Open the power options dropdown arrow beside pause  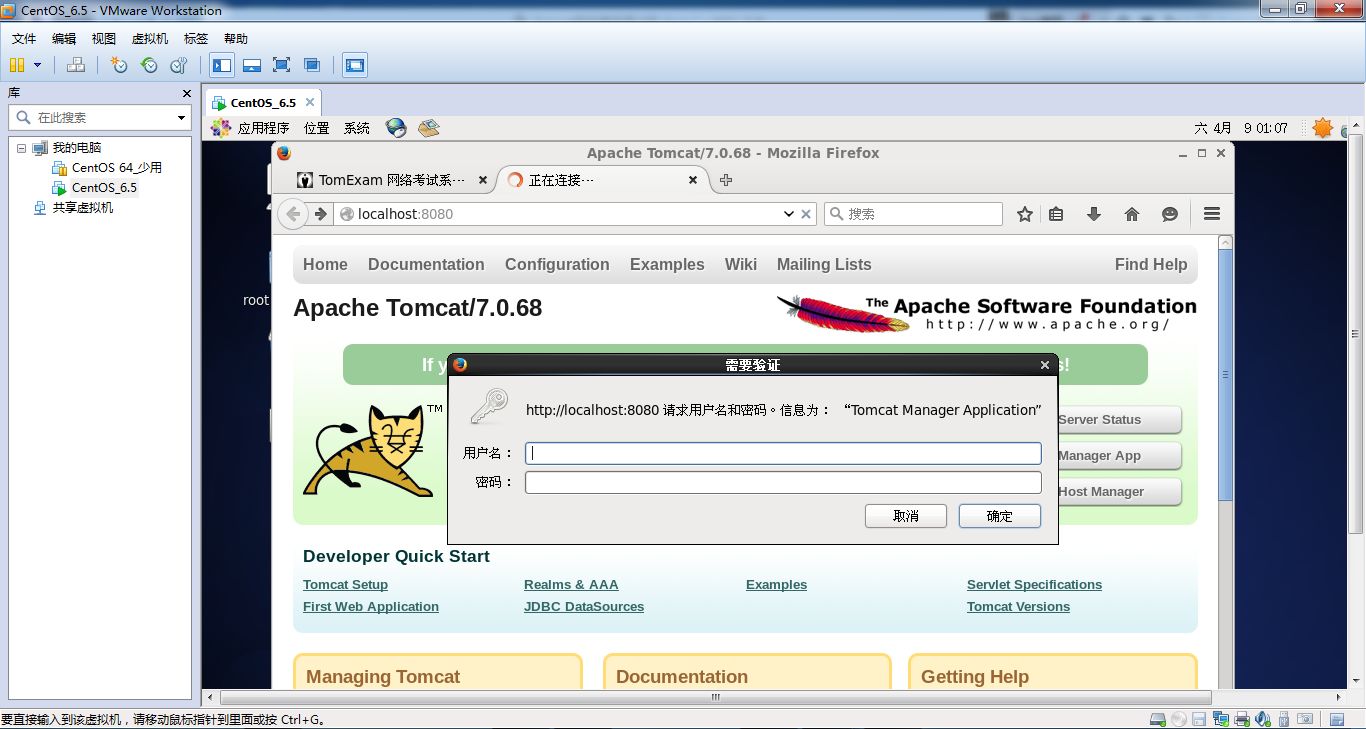[38, 65]
